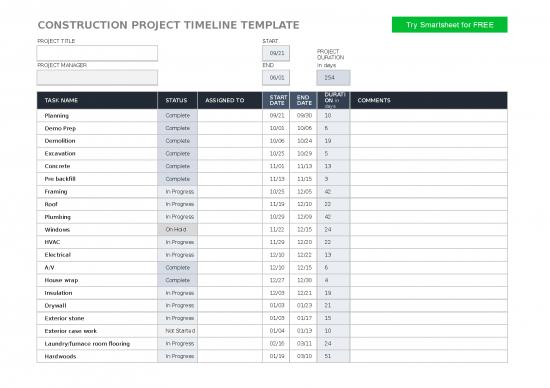Select the Exterior case work task cell
Image resolution: width=550 pixels, height=388 pixels.
(97, 331)
